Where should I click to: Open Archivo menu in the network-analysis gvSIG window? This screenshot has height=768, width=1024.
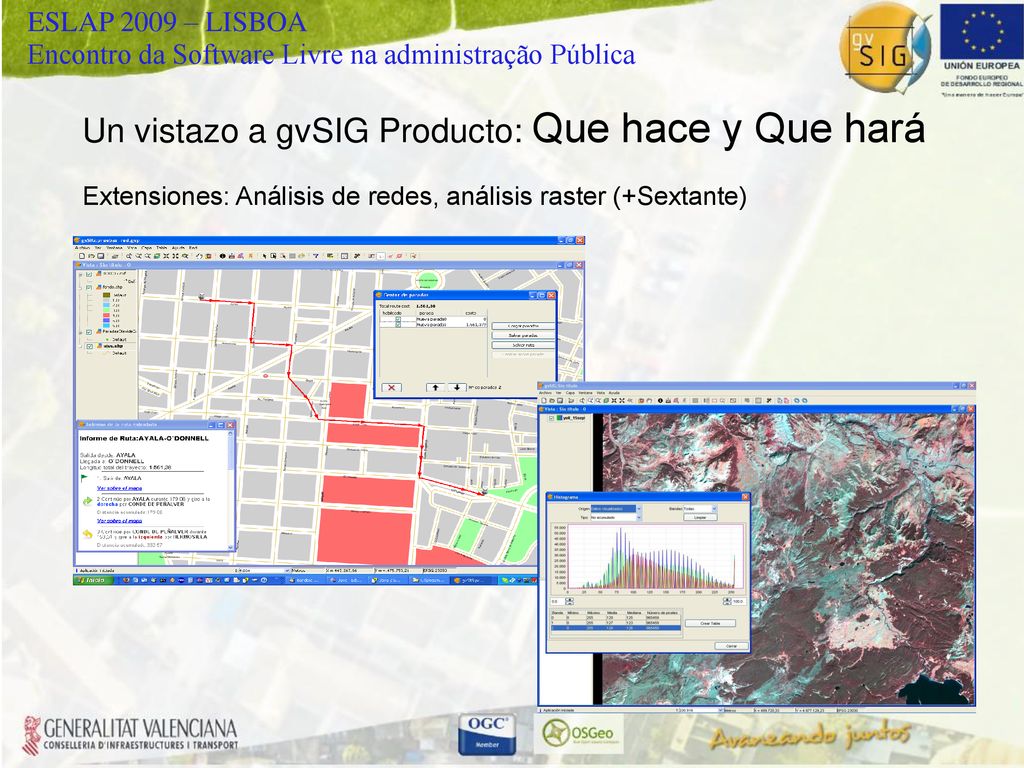tap(82, 248)
